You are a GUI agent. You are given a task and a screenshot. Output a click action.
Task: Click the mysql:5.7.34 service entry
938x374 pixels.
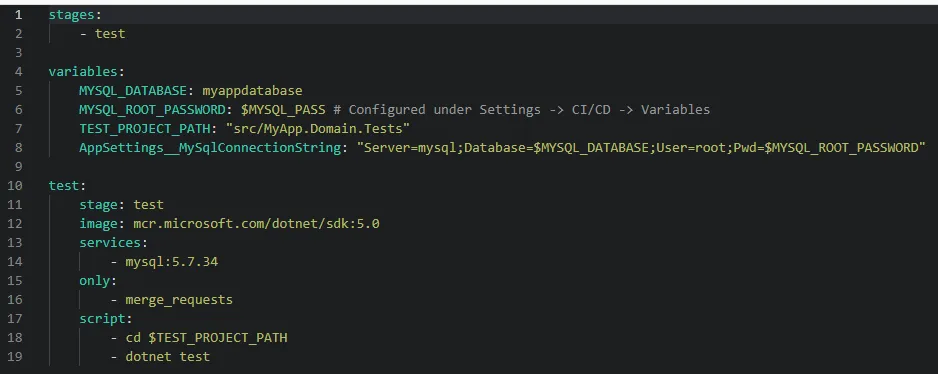tap(172, 262)
